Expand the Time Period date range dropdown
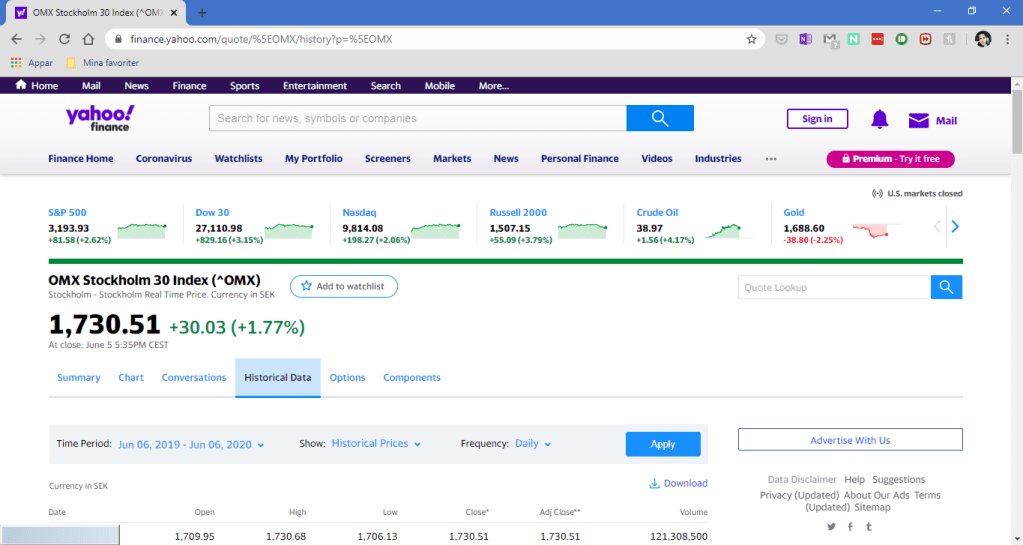Screen dimensions: 1023x545 point(191,444)
